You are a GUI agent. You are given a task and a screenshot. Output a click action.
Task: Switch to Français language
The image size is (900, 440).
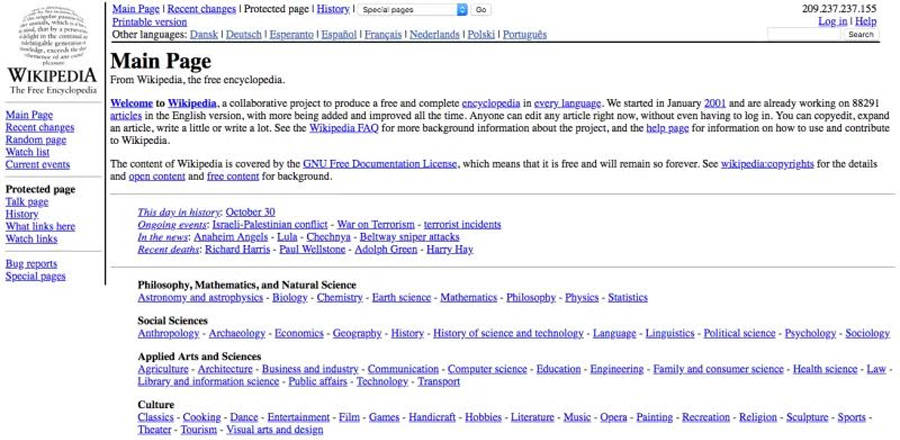click(383, 34)
